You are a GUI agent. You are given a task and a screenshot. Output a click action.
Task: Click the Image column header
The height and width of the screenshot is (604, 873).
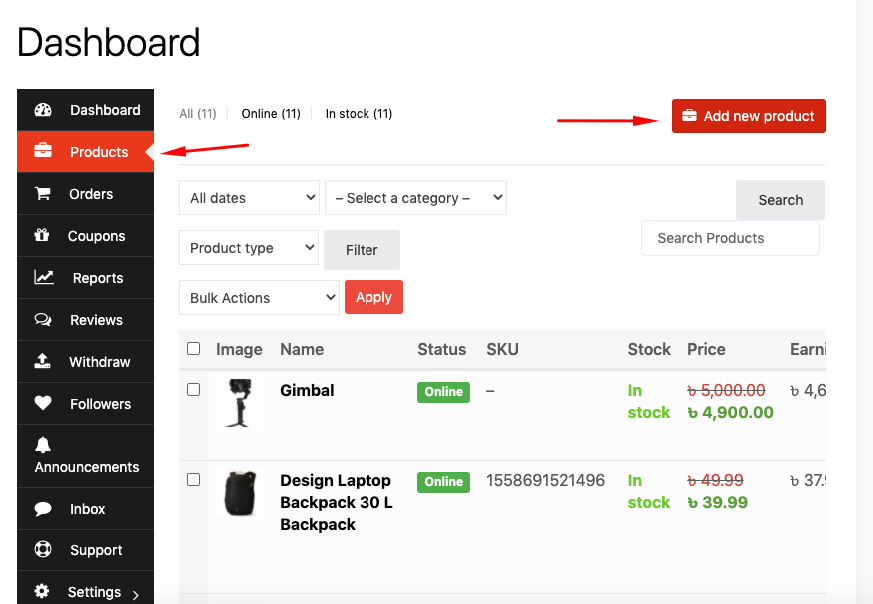(239, 349)
